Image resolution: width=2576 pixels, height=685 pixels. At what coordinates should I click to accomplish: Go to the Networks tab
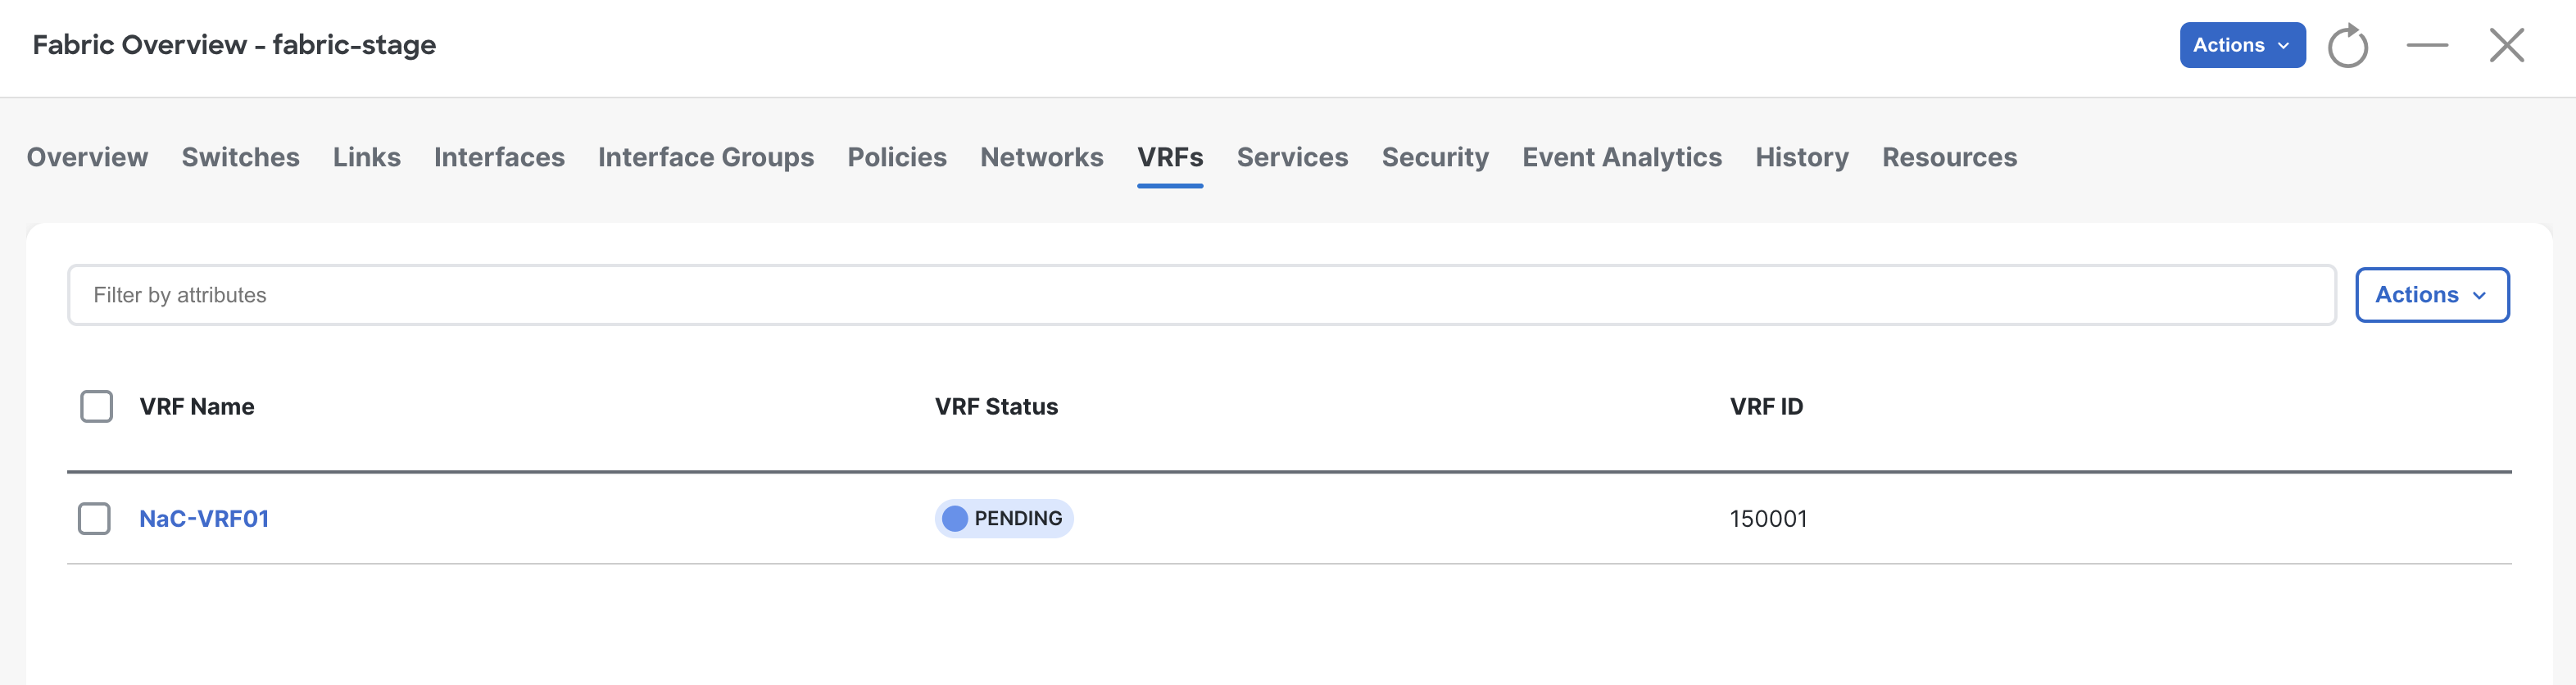pos(1041,157)
